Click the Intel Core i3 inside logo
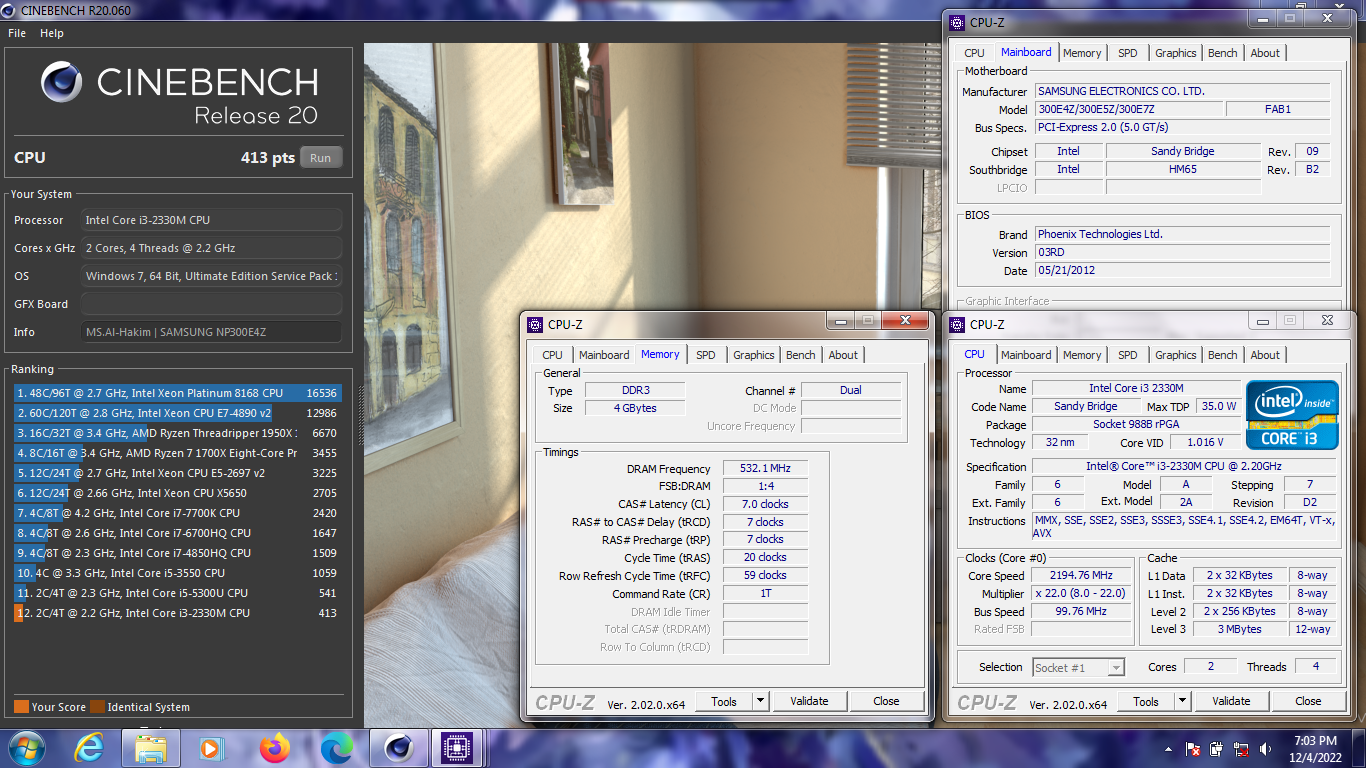This screenshot has height=768, width=1366. click(1292, 414)
